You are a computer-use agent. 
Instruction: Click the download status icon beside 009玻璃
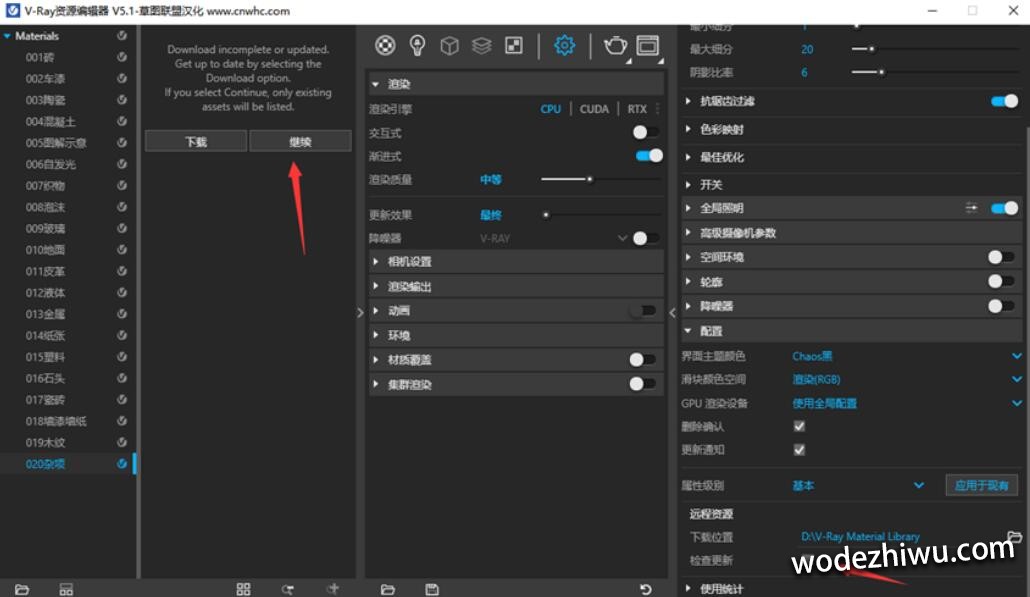(122, 228)
